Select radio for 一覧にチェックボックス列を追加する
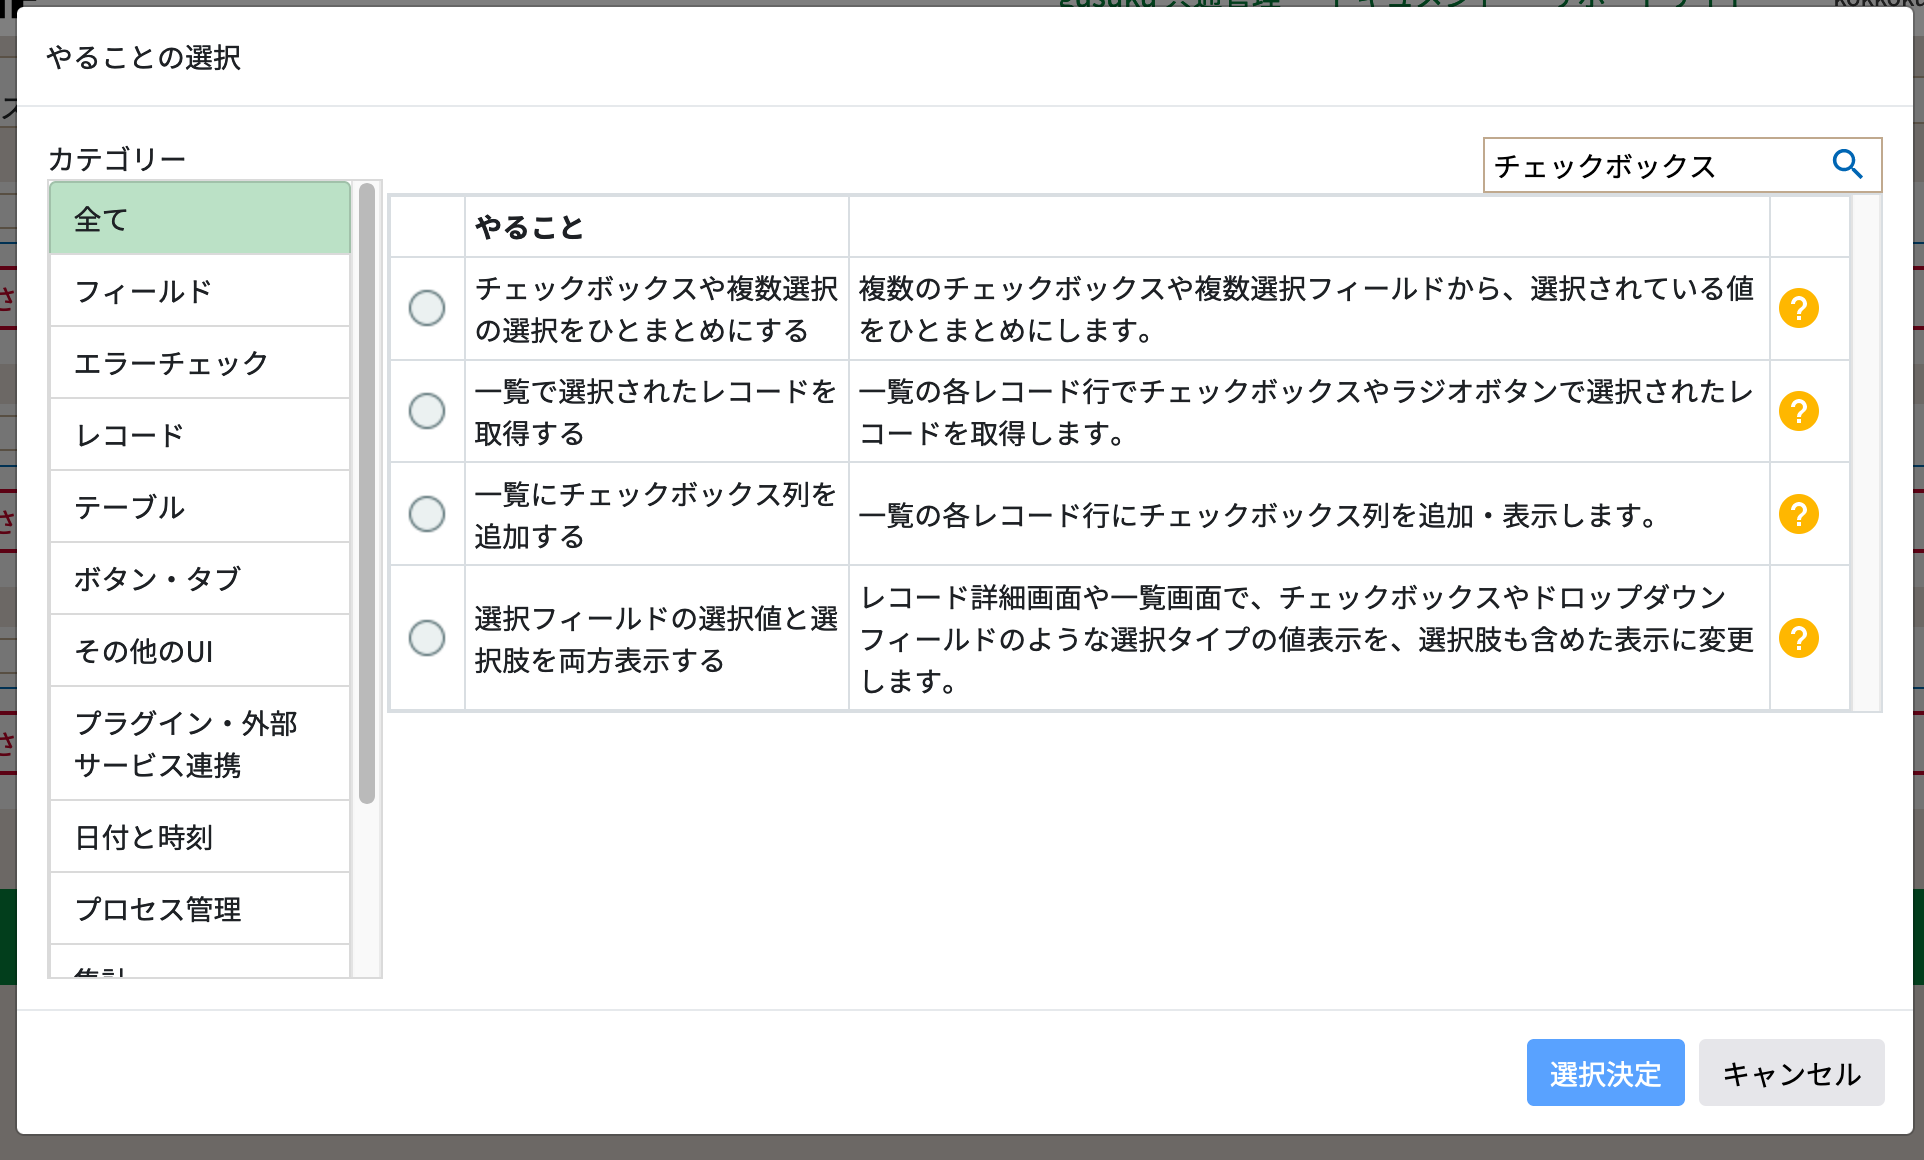This screenshot has width=1924, height=1160. pos(427,514)
